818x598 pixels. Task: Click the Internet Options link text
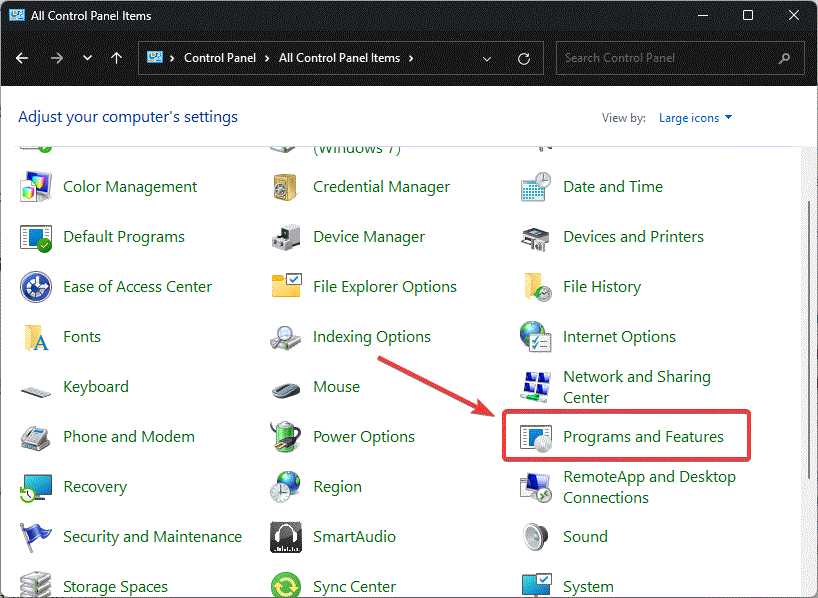[619, 337]
